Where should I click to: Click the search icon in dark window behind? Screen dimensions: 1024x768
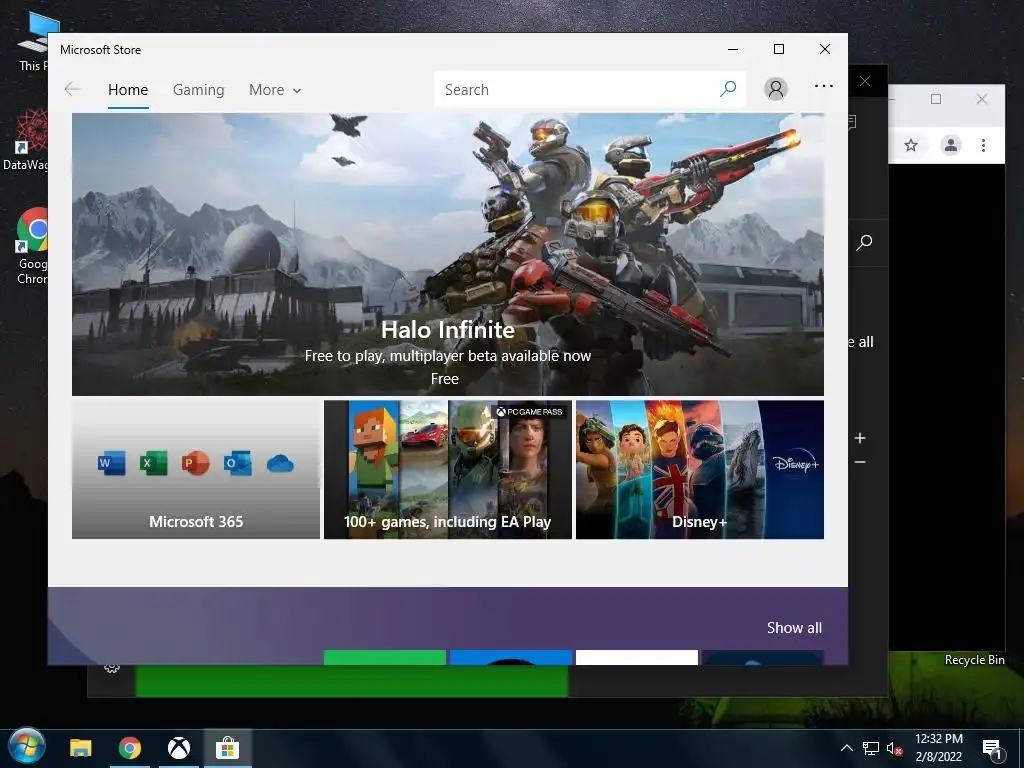click(864, 242)
